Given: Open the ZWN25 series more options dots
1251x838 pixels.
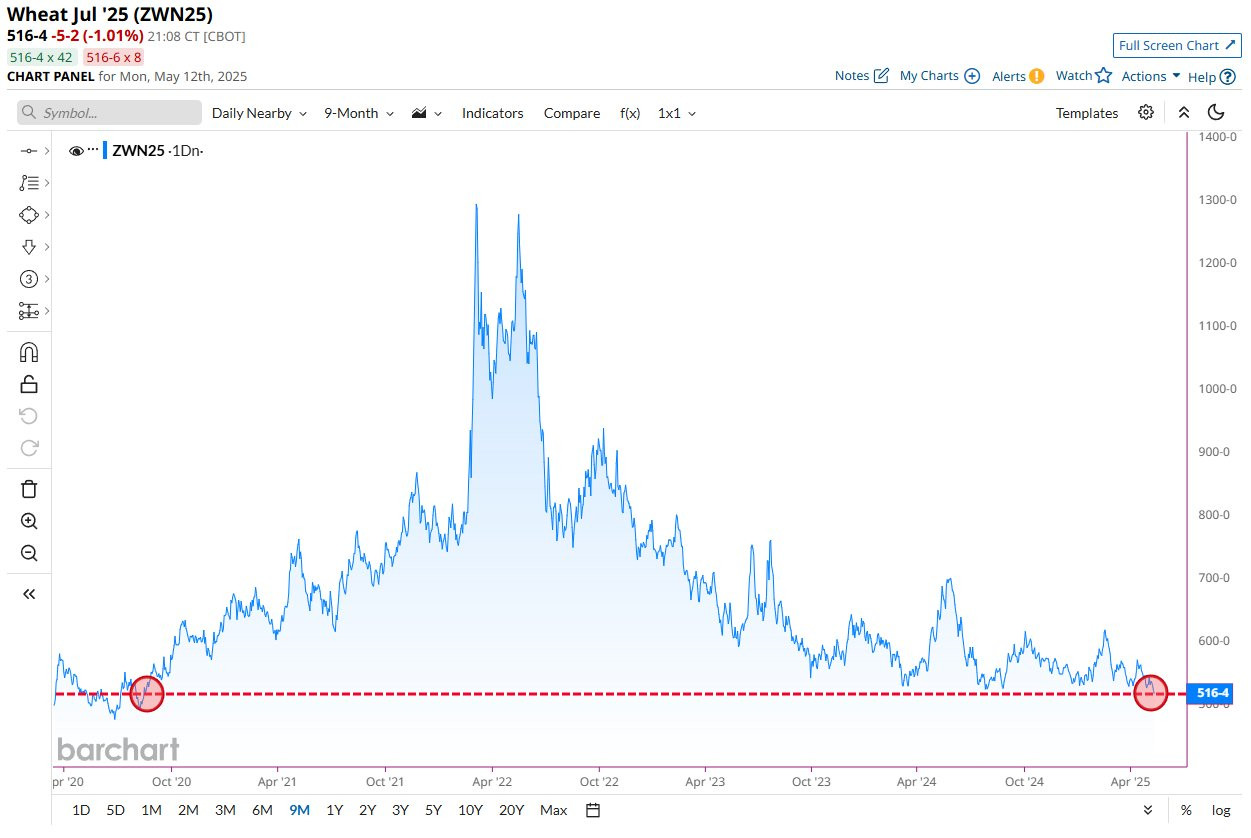Looking at the screenshot, I should point(94,149).
